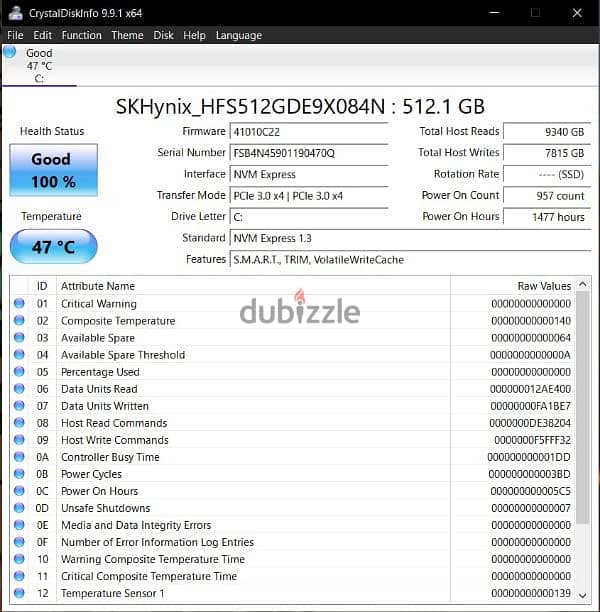Click the status icon beside Percentage Used
Viewport: 600px width, 612px height.
(x=19, y=372)
